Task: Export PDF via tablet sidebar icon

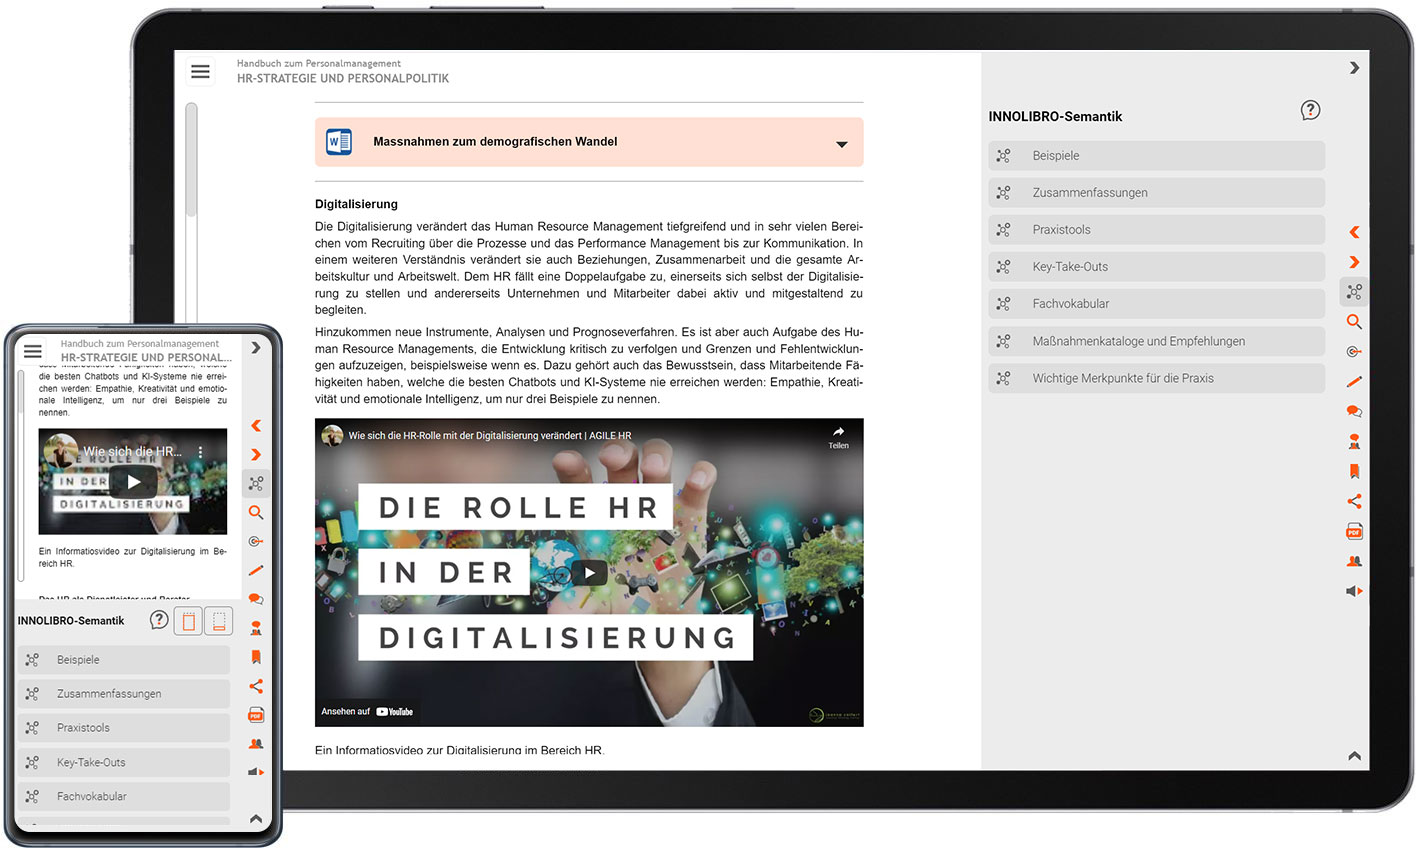Action: [x=1354, y=531]
